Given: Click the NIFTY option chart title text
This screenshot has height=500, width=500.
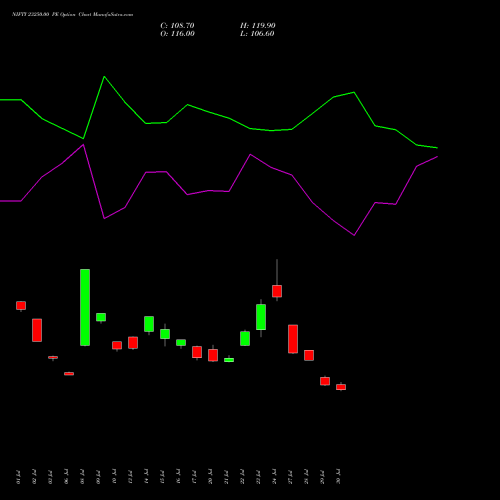Looking at the screenshot, I should 72,14.
